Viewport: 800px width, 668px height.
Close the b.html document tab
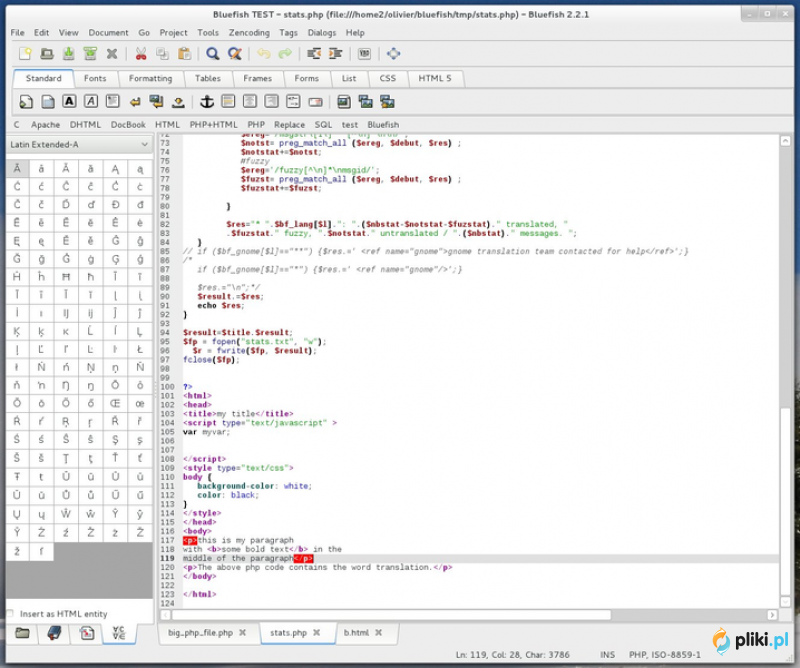click(379, 633)
